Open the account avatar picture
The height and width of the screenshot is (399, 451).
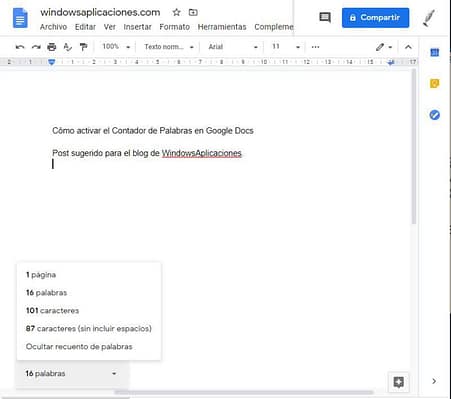[429, 18]
